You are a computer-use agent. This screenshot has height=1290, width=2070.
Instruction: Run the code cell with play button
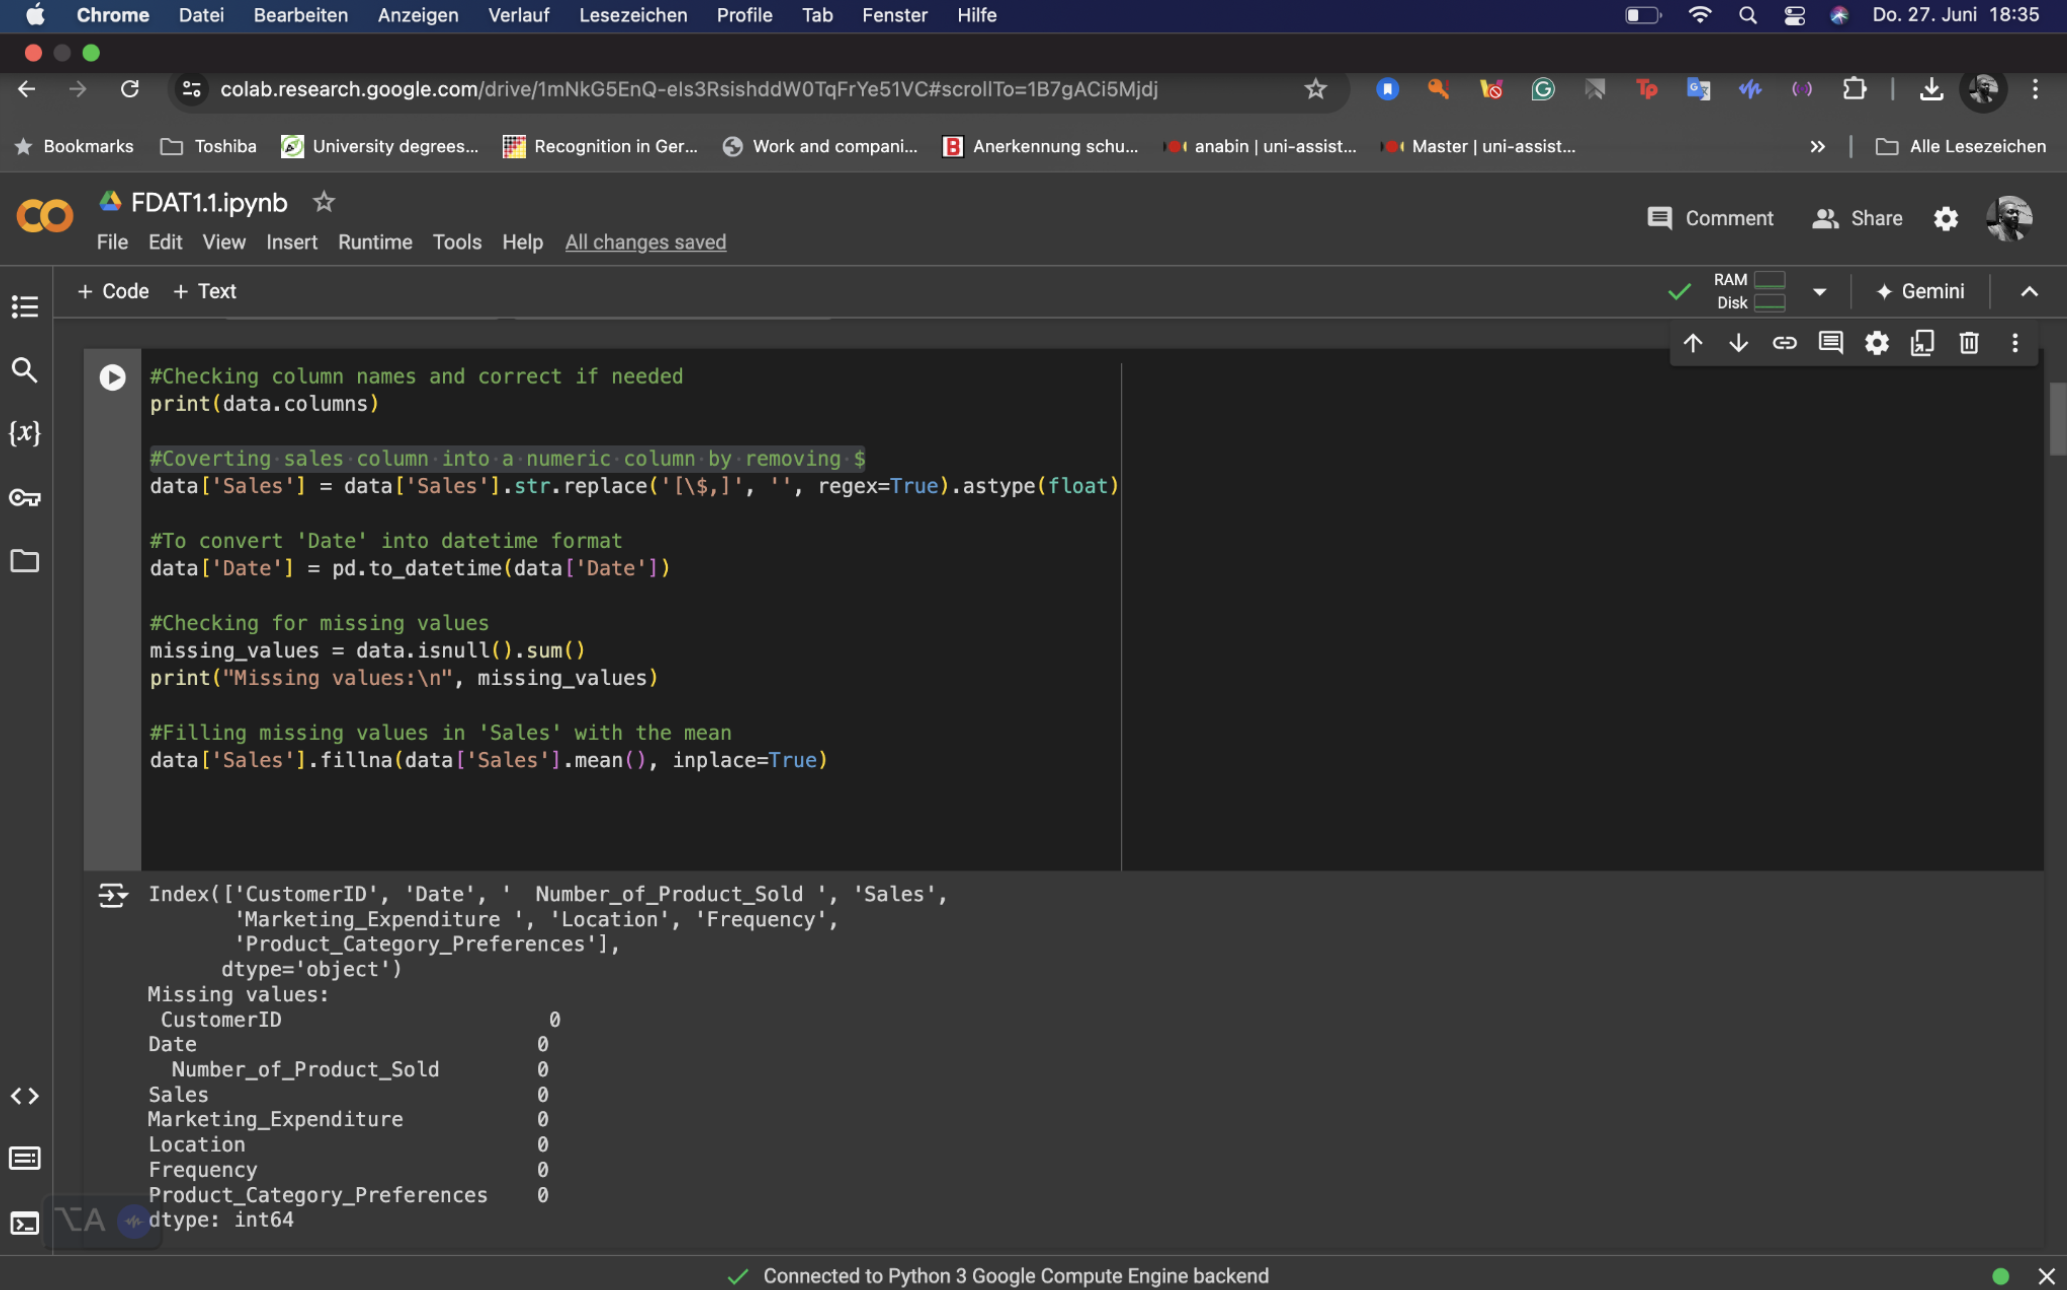112,377
